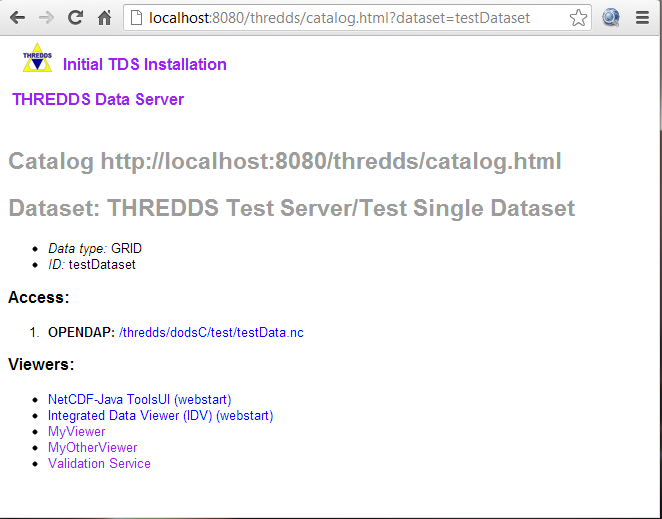662x519 pixels.
Task: Launch Integrated Data Viewer (IDV) webstart
Action: tap(160, 416)
